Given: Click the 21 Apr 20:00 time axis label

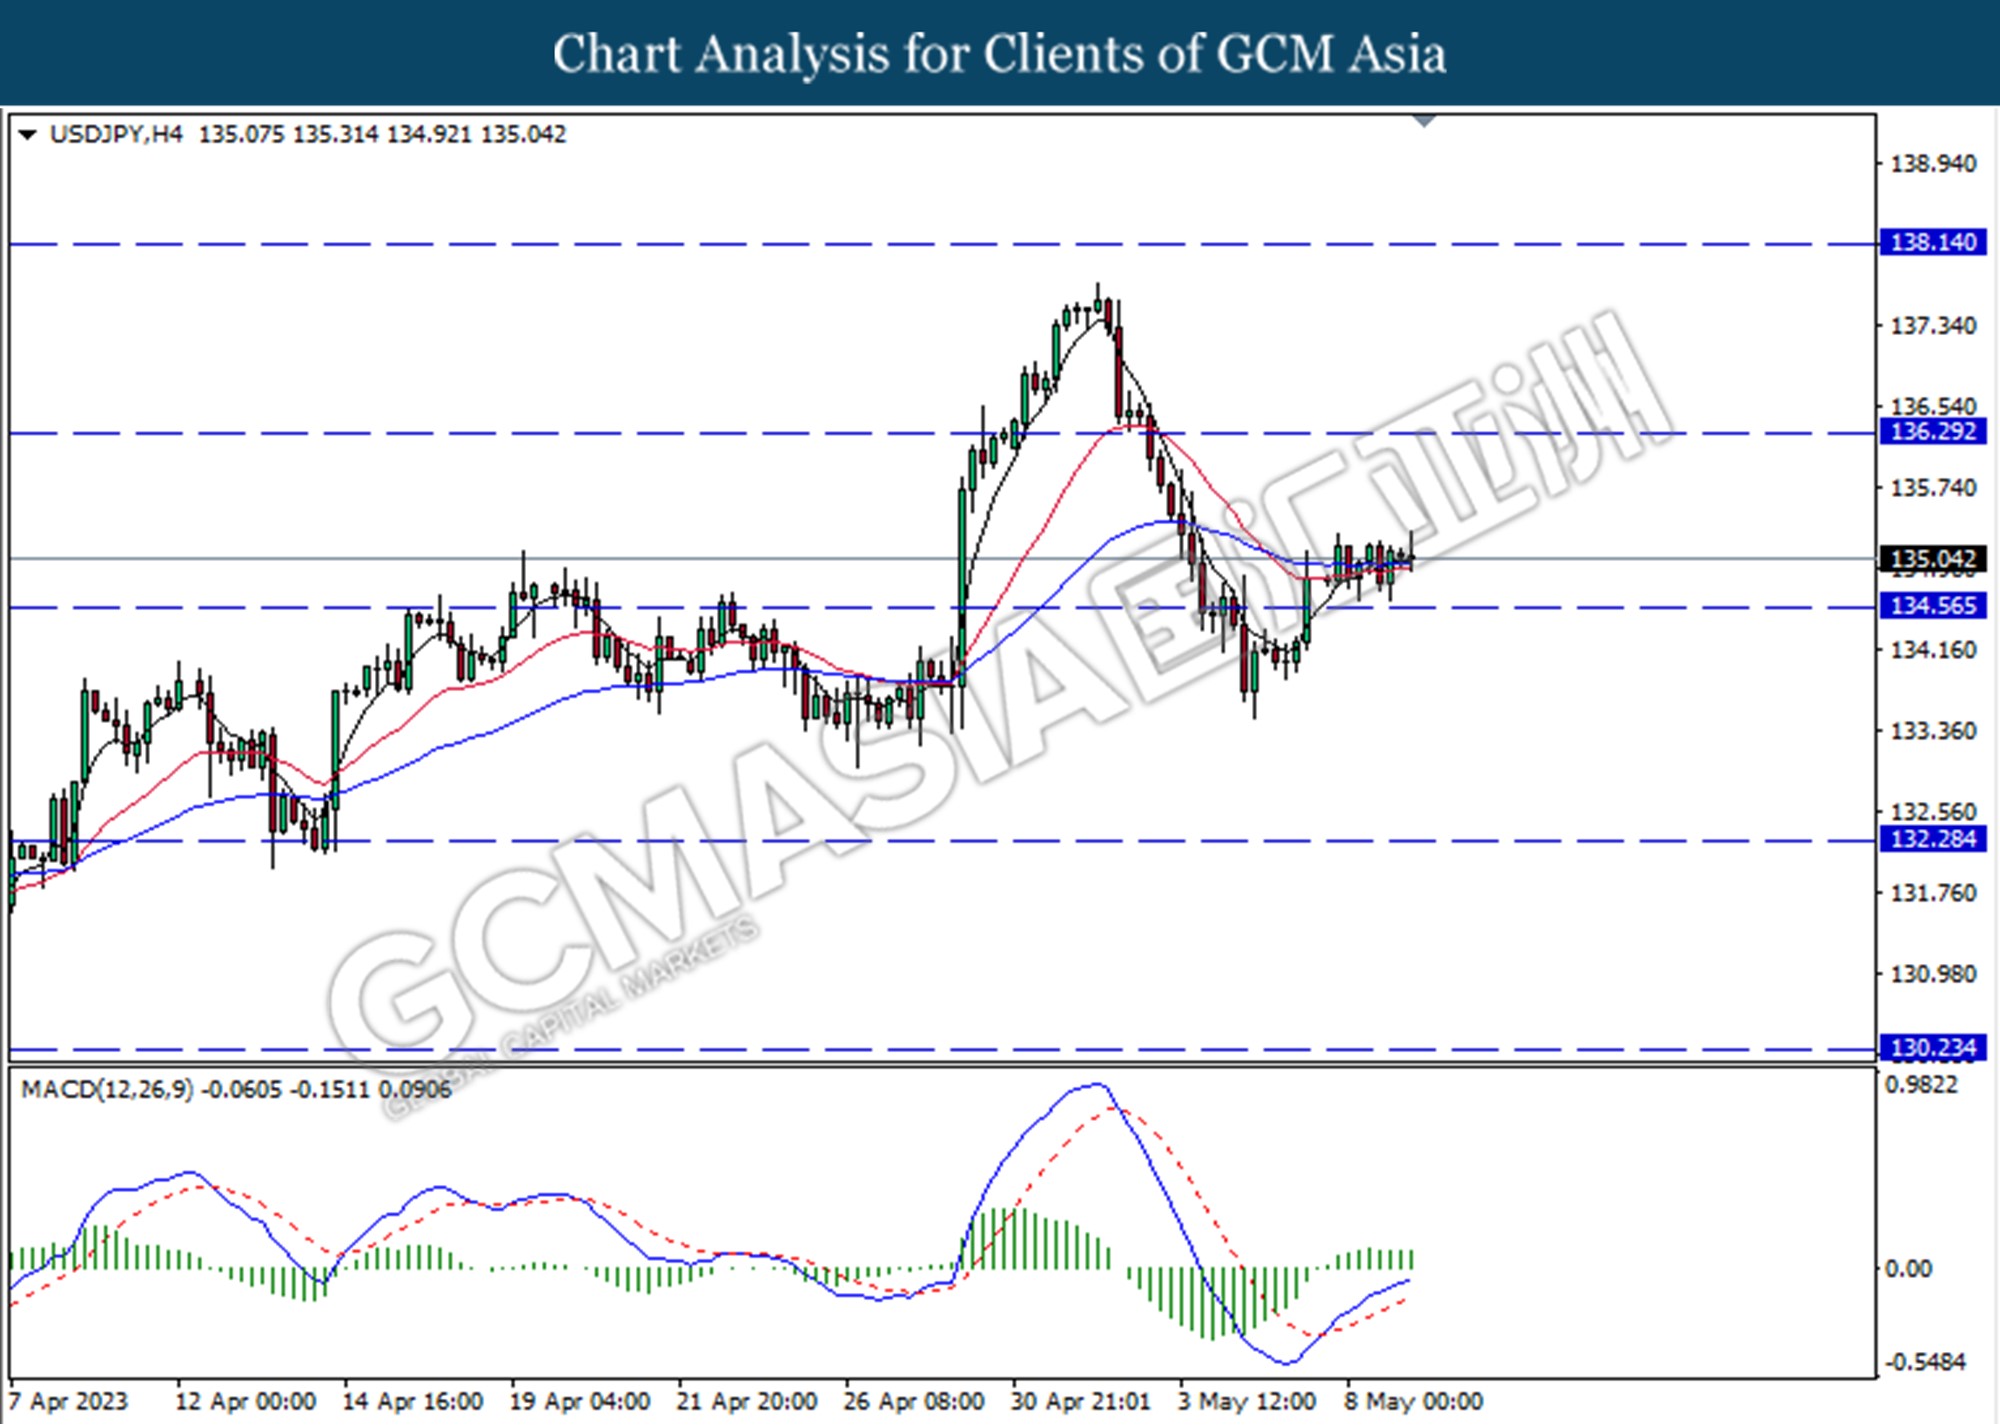Looking at the screenshot, I should click(746, 1401).
